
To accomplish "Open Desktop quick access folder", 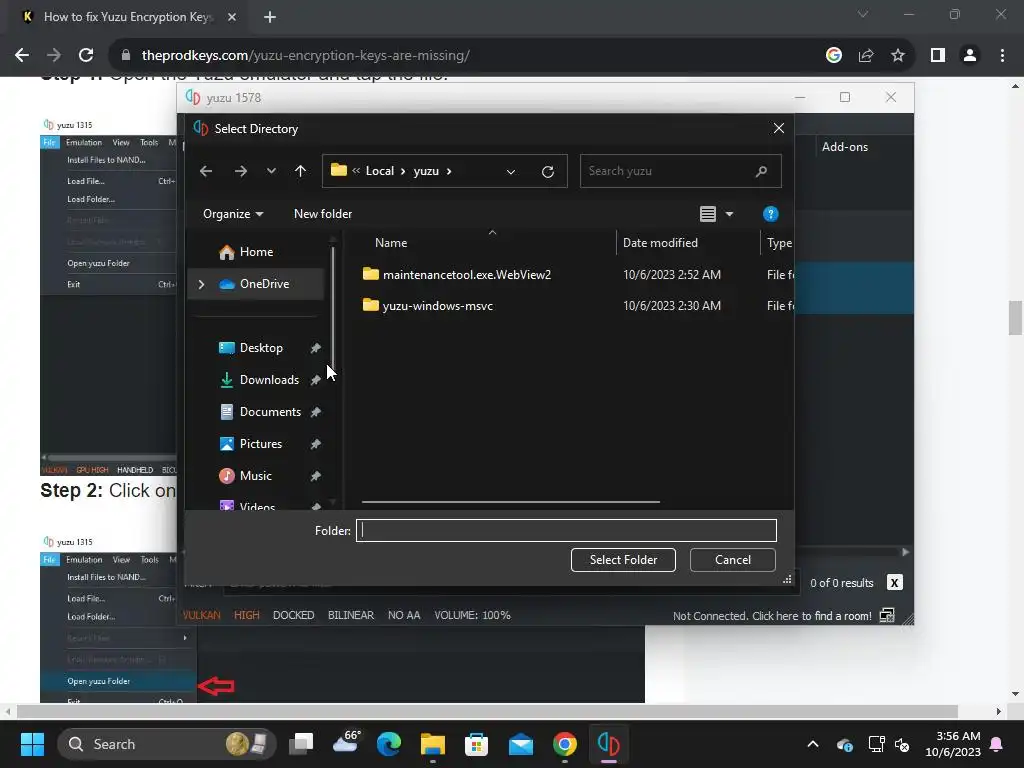I will point(261,348).
